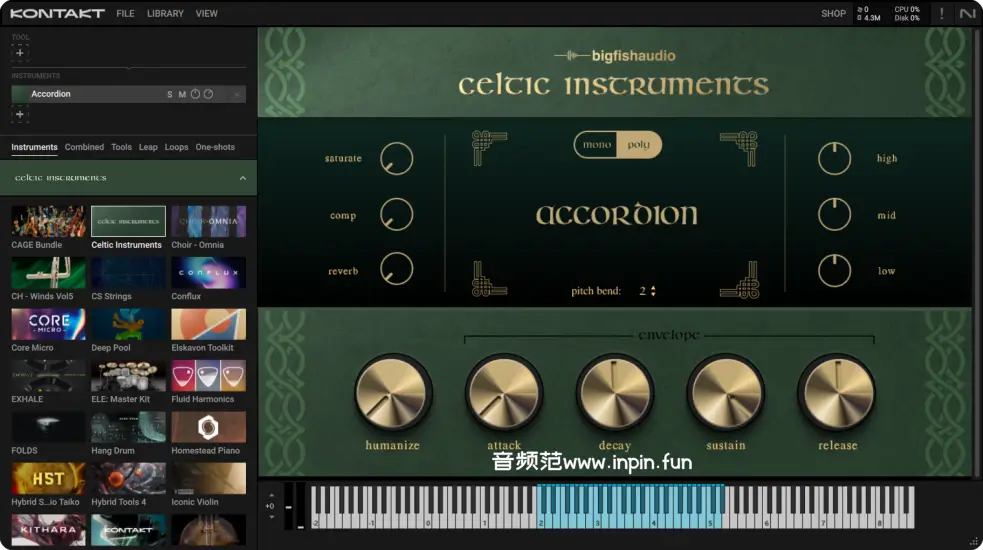Open Conflux library thumbnail
983x550 pixels.
209,273
